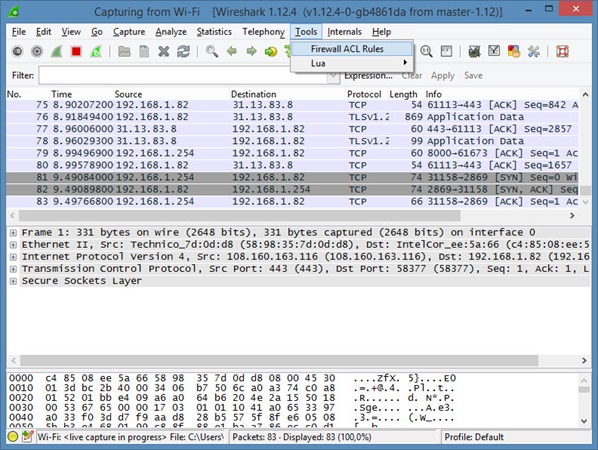This screenshot has width=598, height=450.
Task: Close this capture file (X icon)
Action: point(164,51)
